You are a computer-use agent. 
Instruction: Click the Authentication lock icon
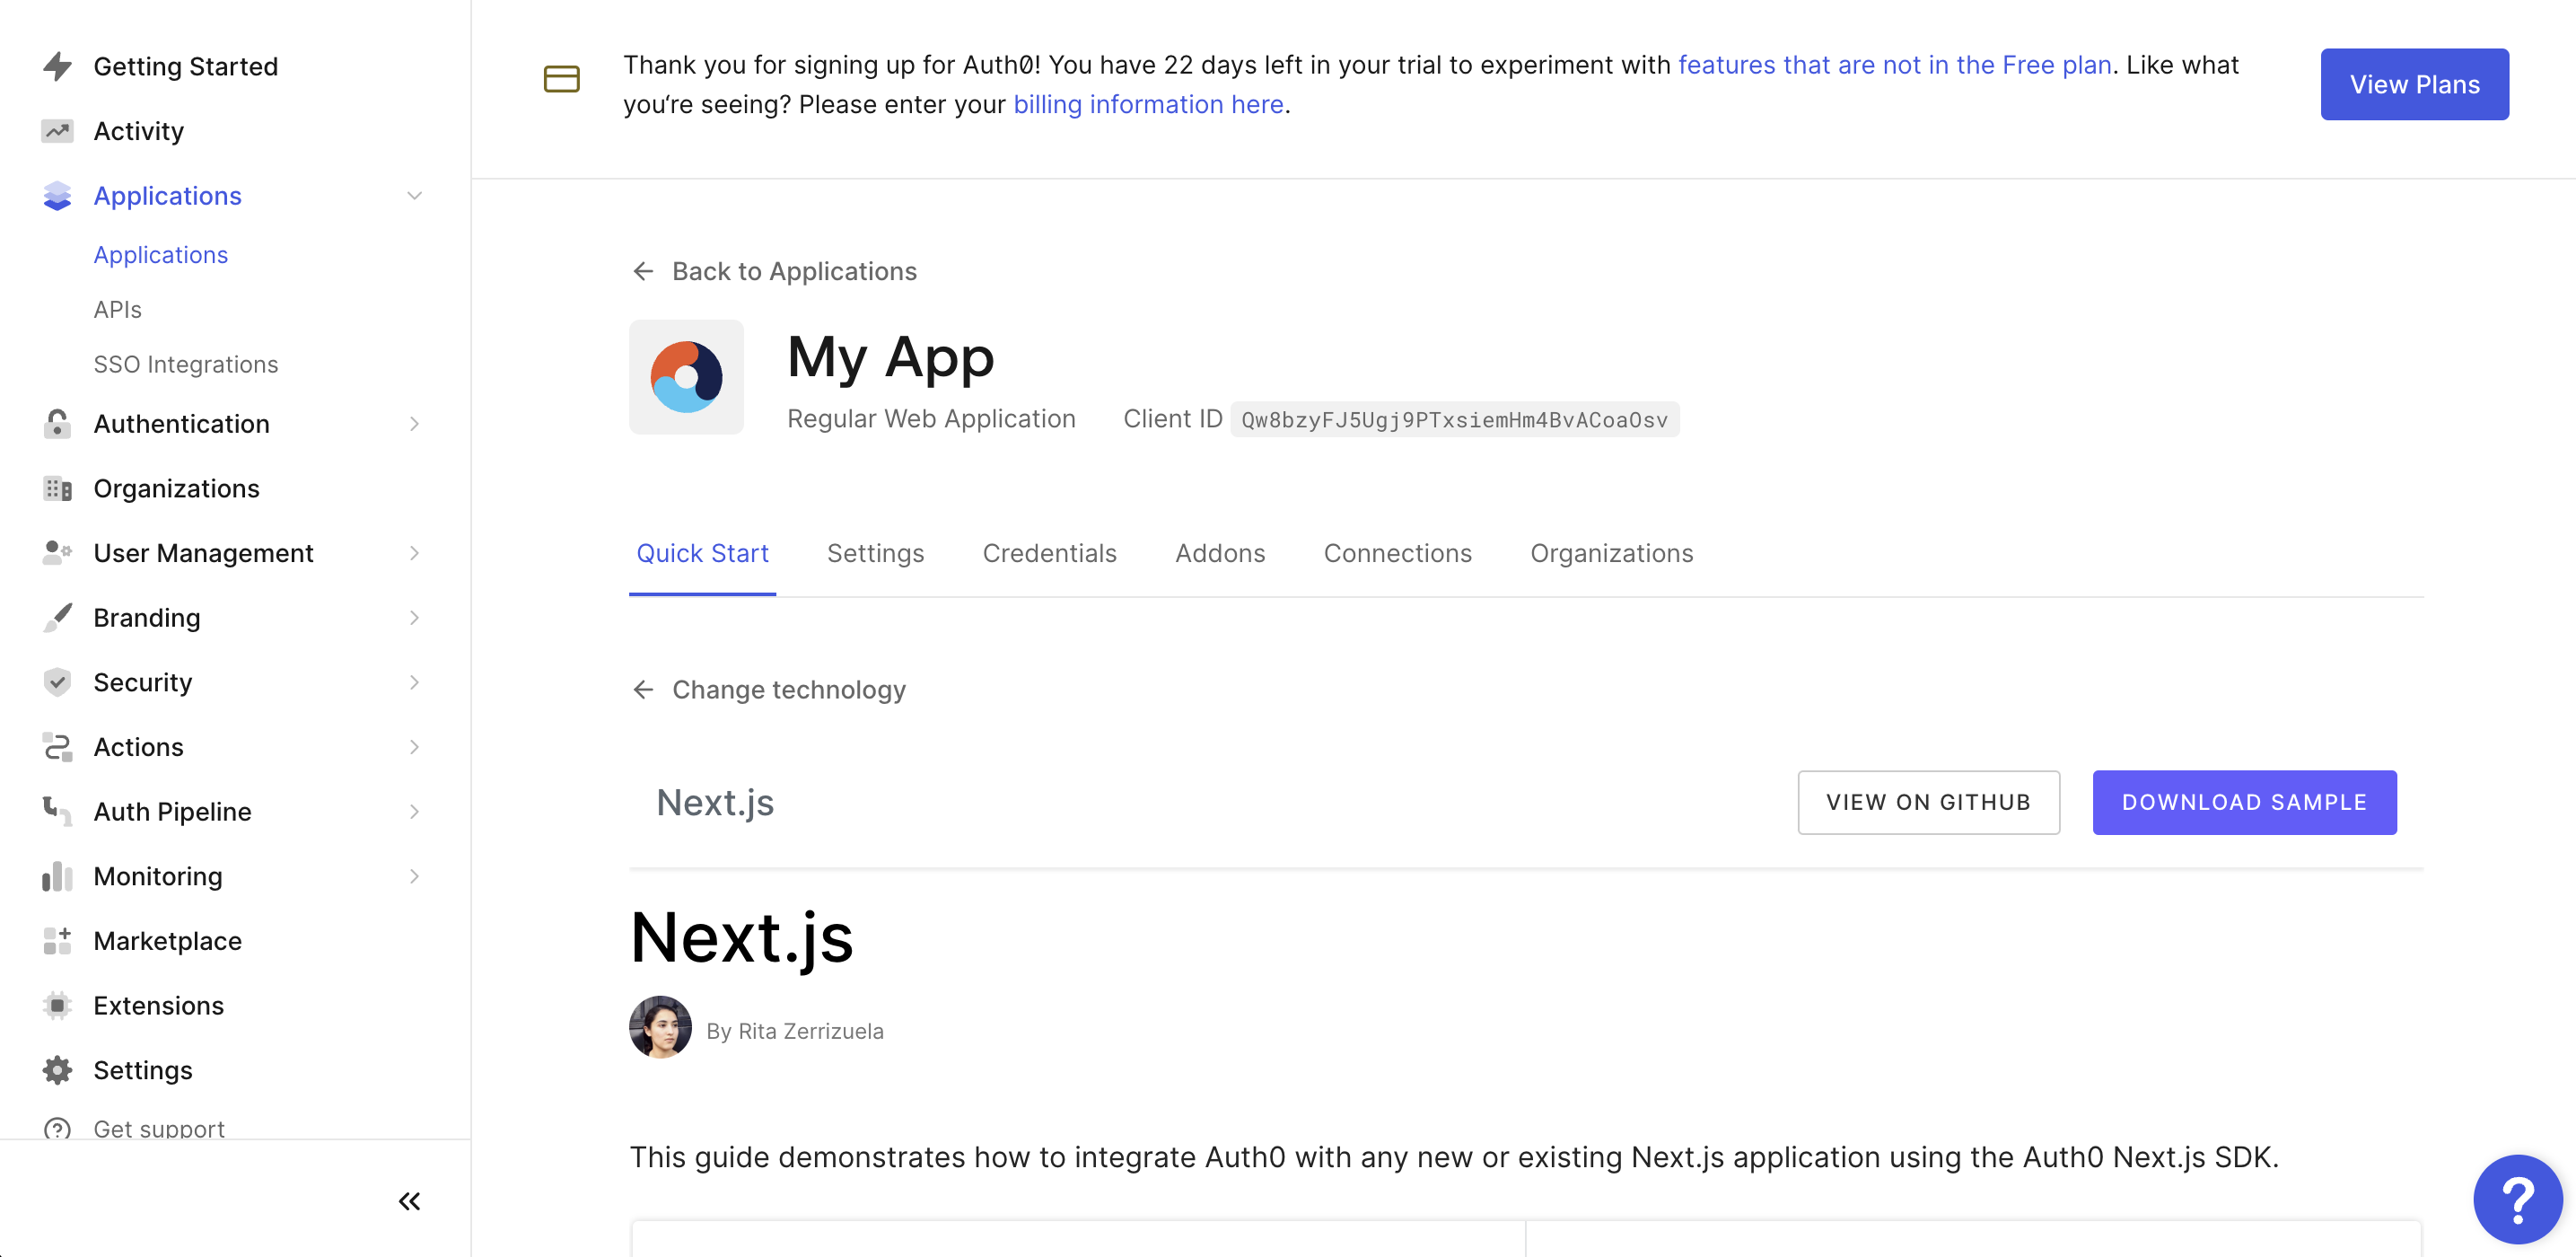tap(57, 424)
